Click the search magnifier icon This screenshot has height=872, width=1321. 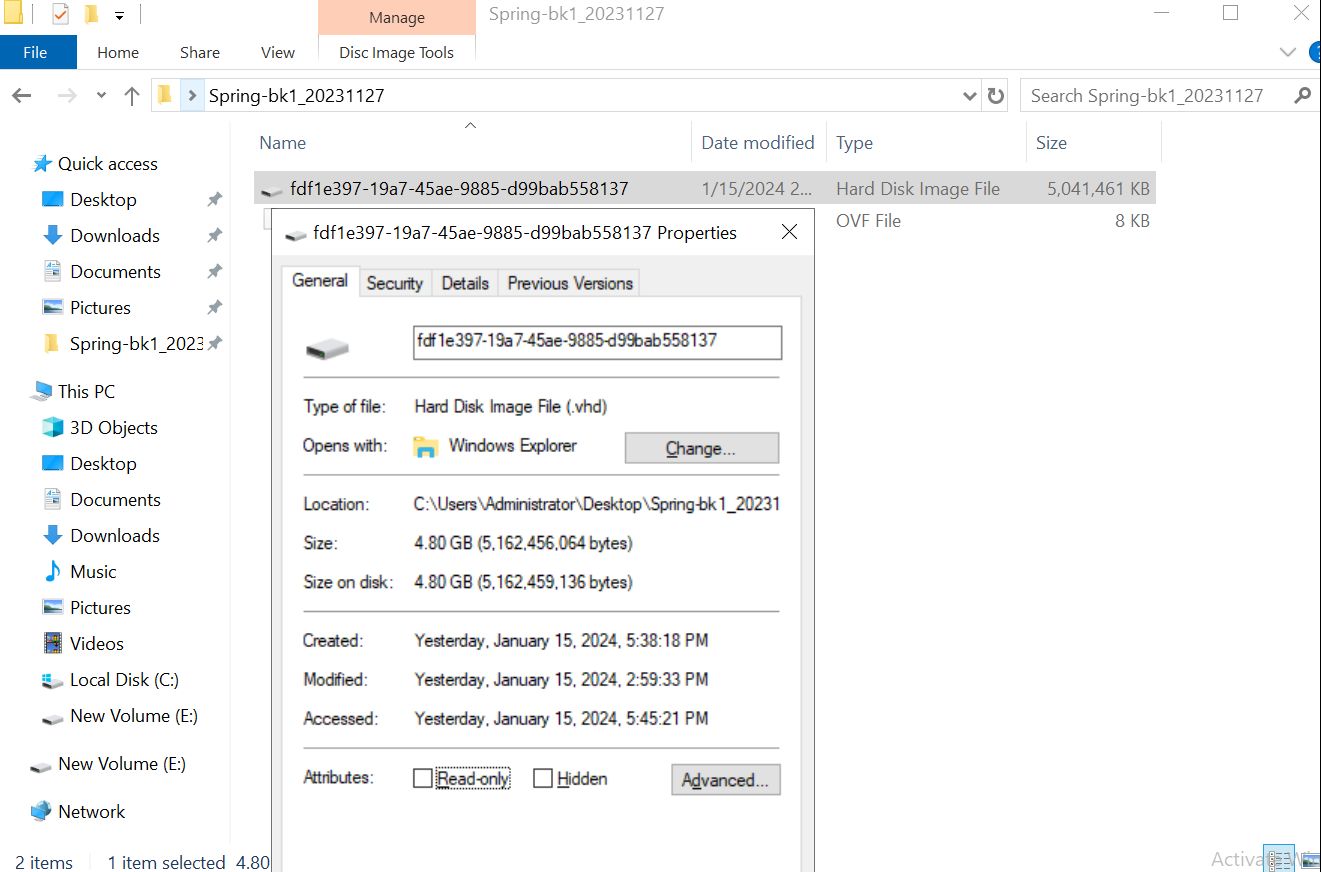coord(1302,96)
